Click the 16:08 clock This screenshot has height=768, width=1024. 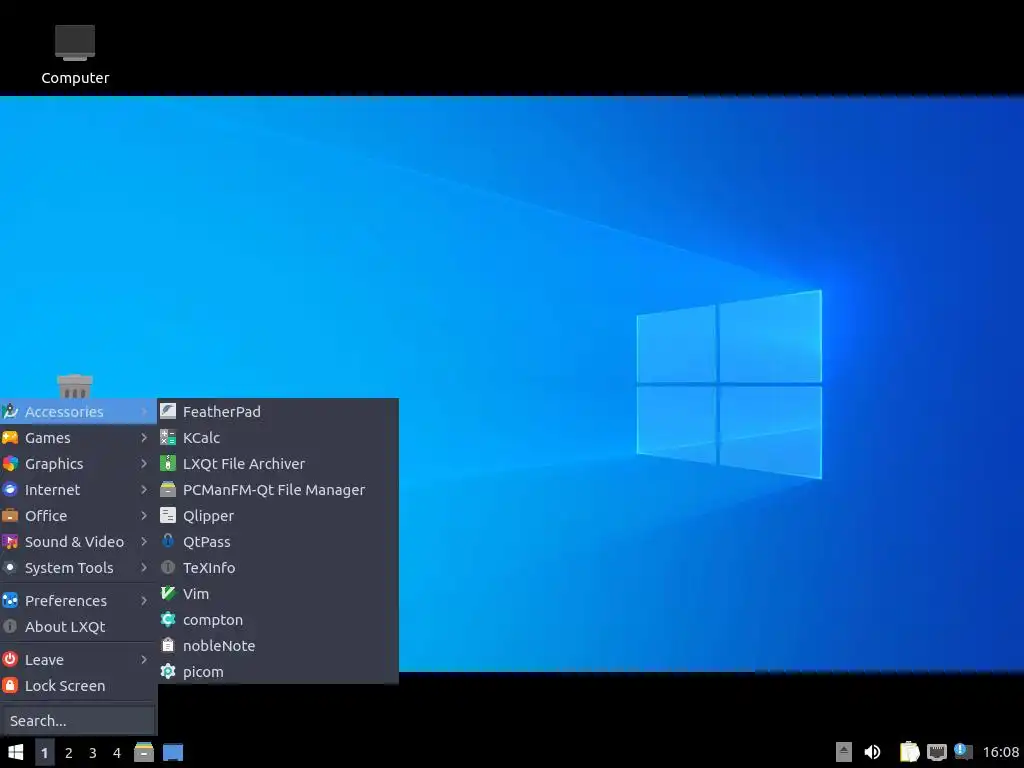pyautogui.click(x=1000, y=752)
